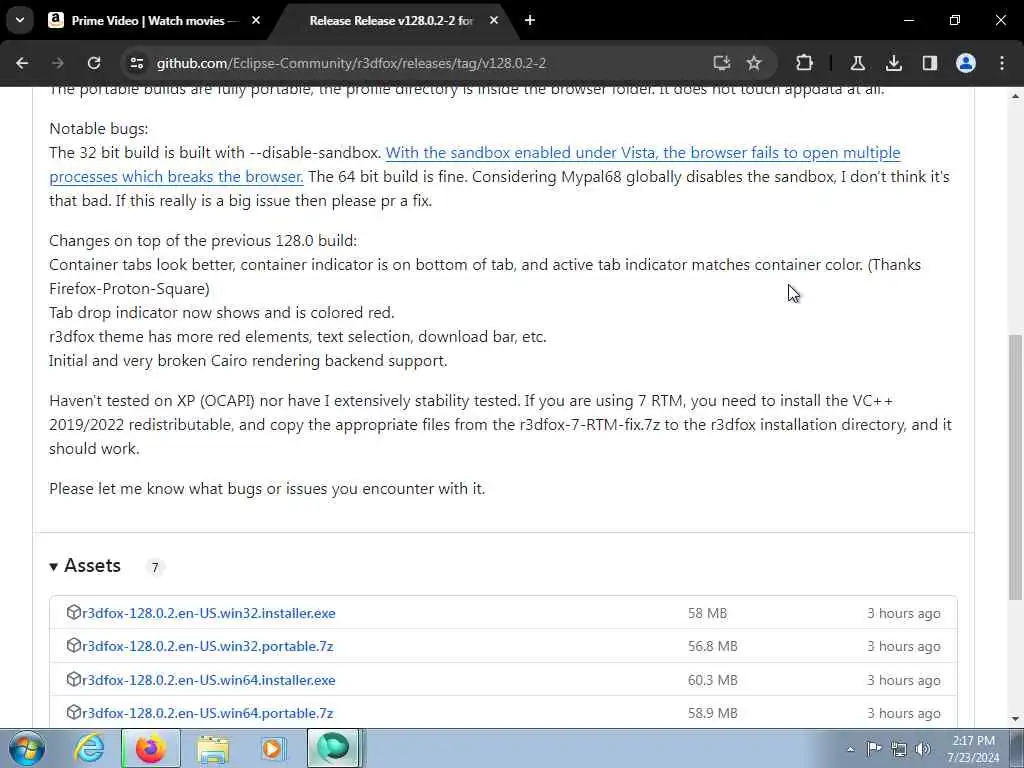Download r3dfox win32.installer.exe
This screenshot has width=1024, height=768.
coord(209,613)
